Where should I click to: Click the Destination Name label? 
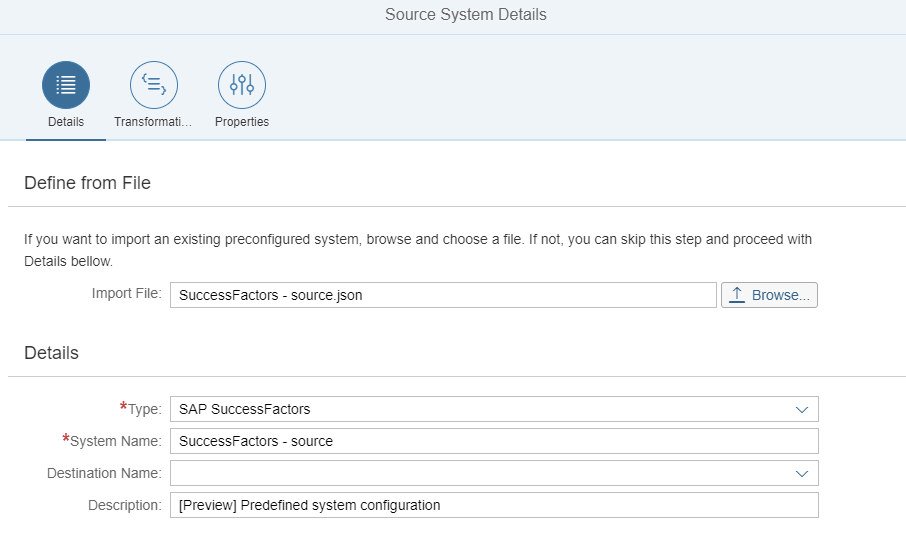[104, 473]
